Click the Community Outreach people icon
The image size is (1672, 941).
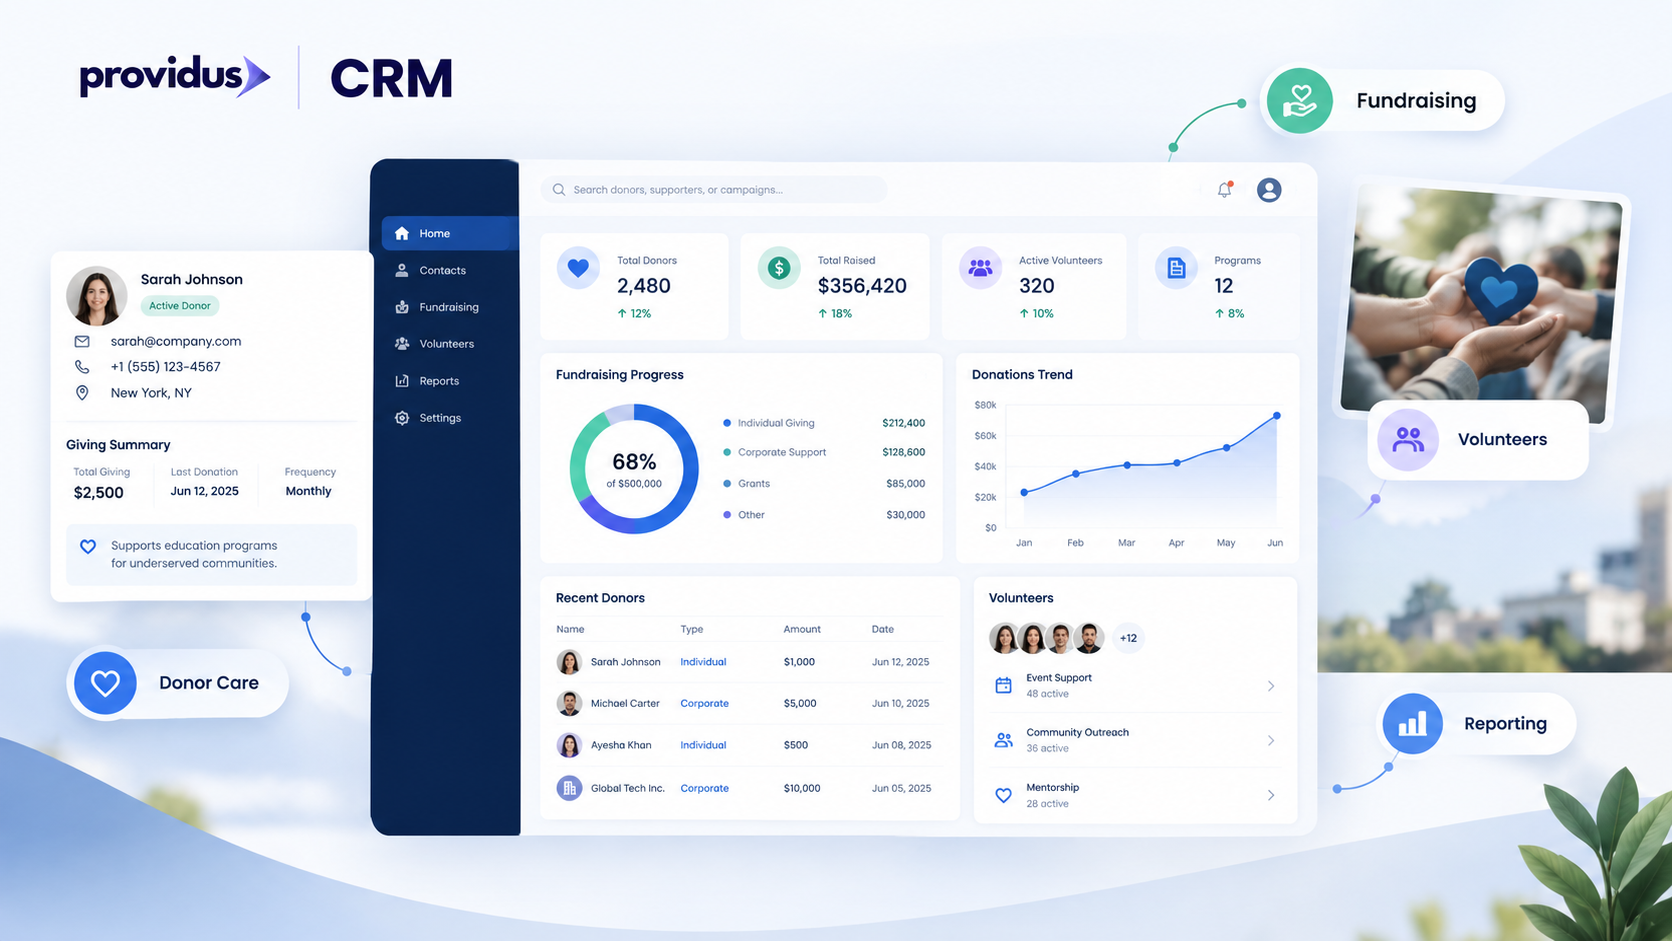click(x=1003, y=740)
